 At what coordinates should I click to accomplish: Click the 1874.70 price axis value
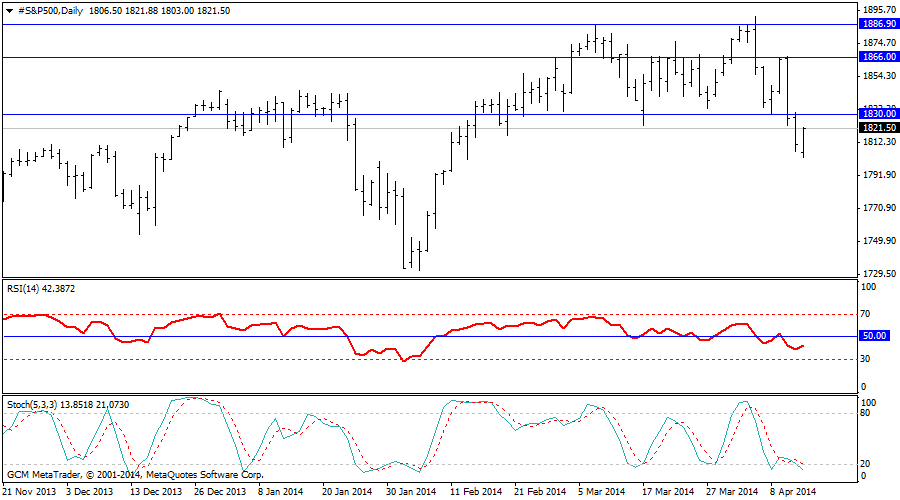tap(879, 43)
